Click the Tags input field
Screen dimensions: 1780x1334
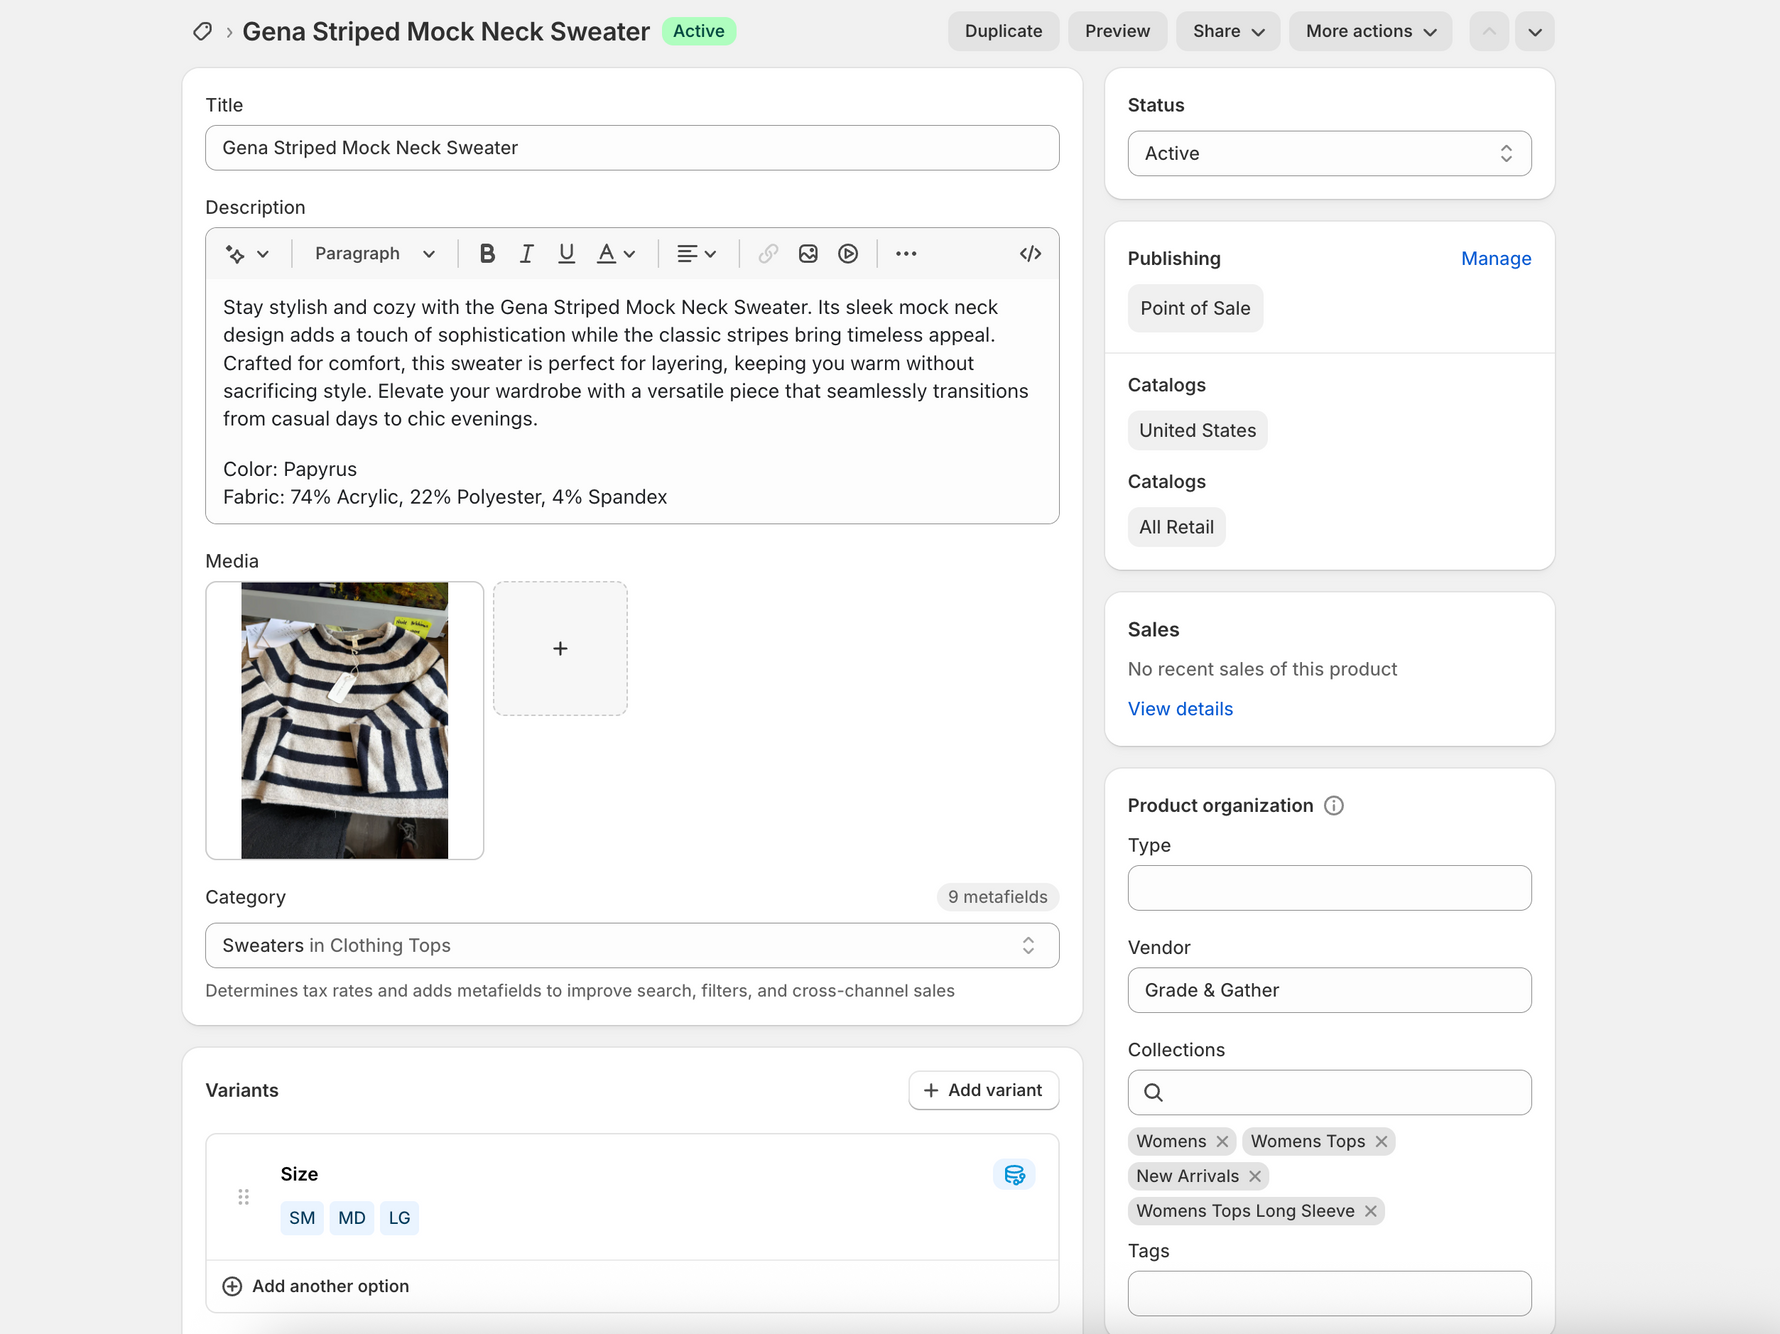tap(1329, 1294)
